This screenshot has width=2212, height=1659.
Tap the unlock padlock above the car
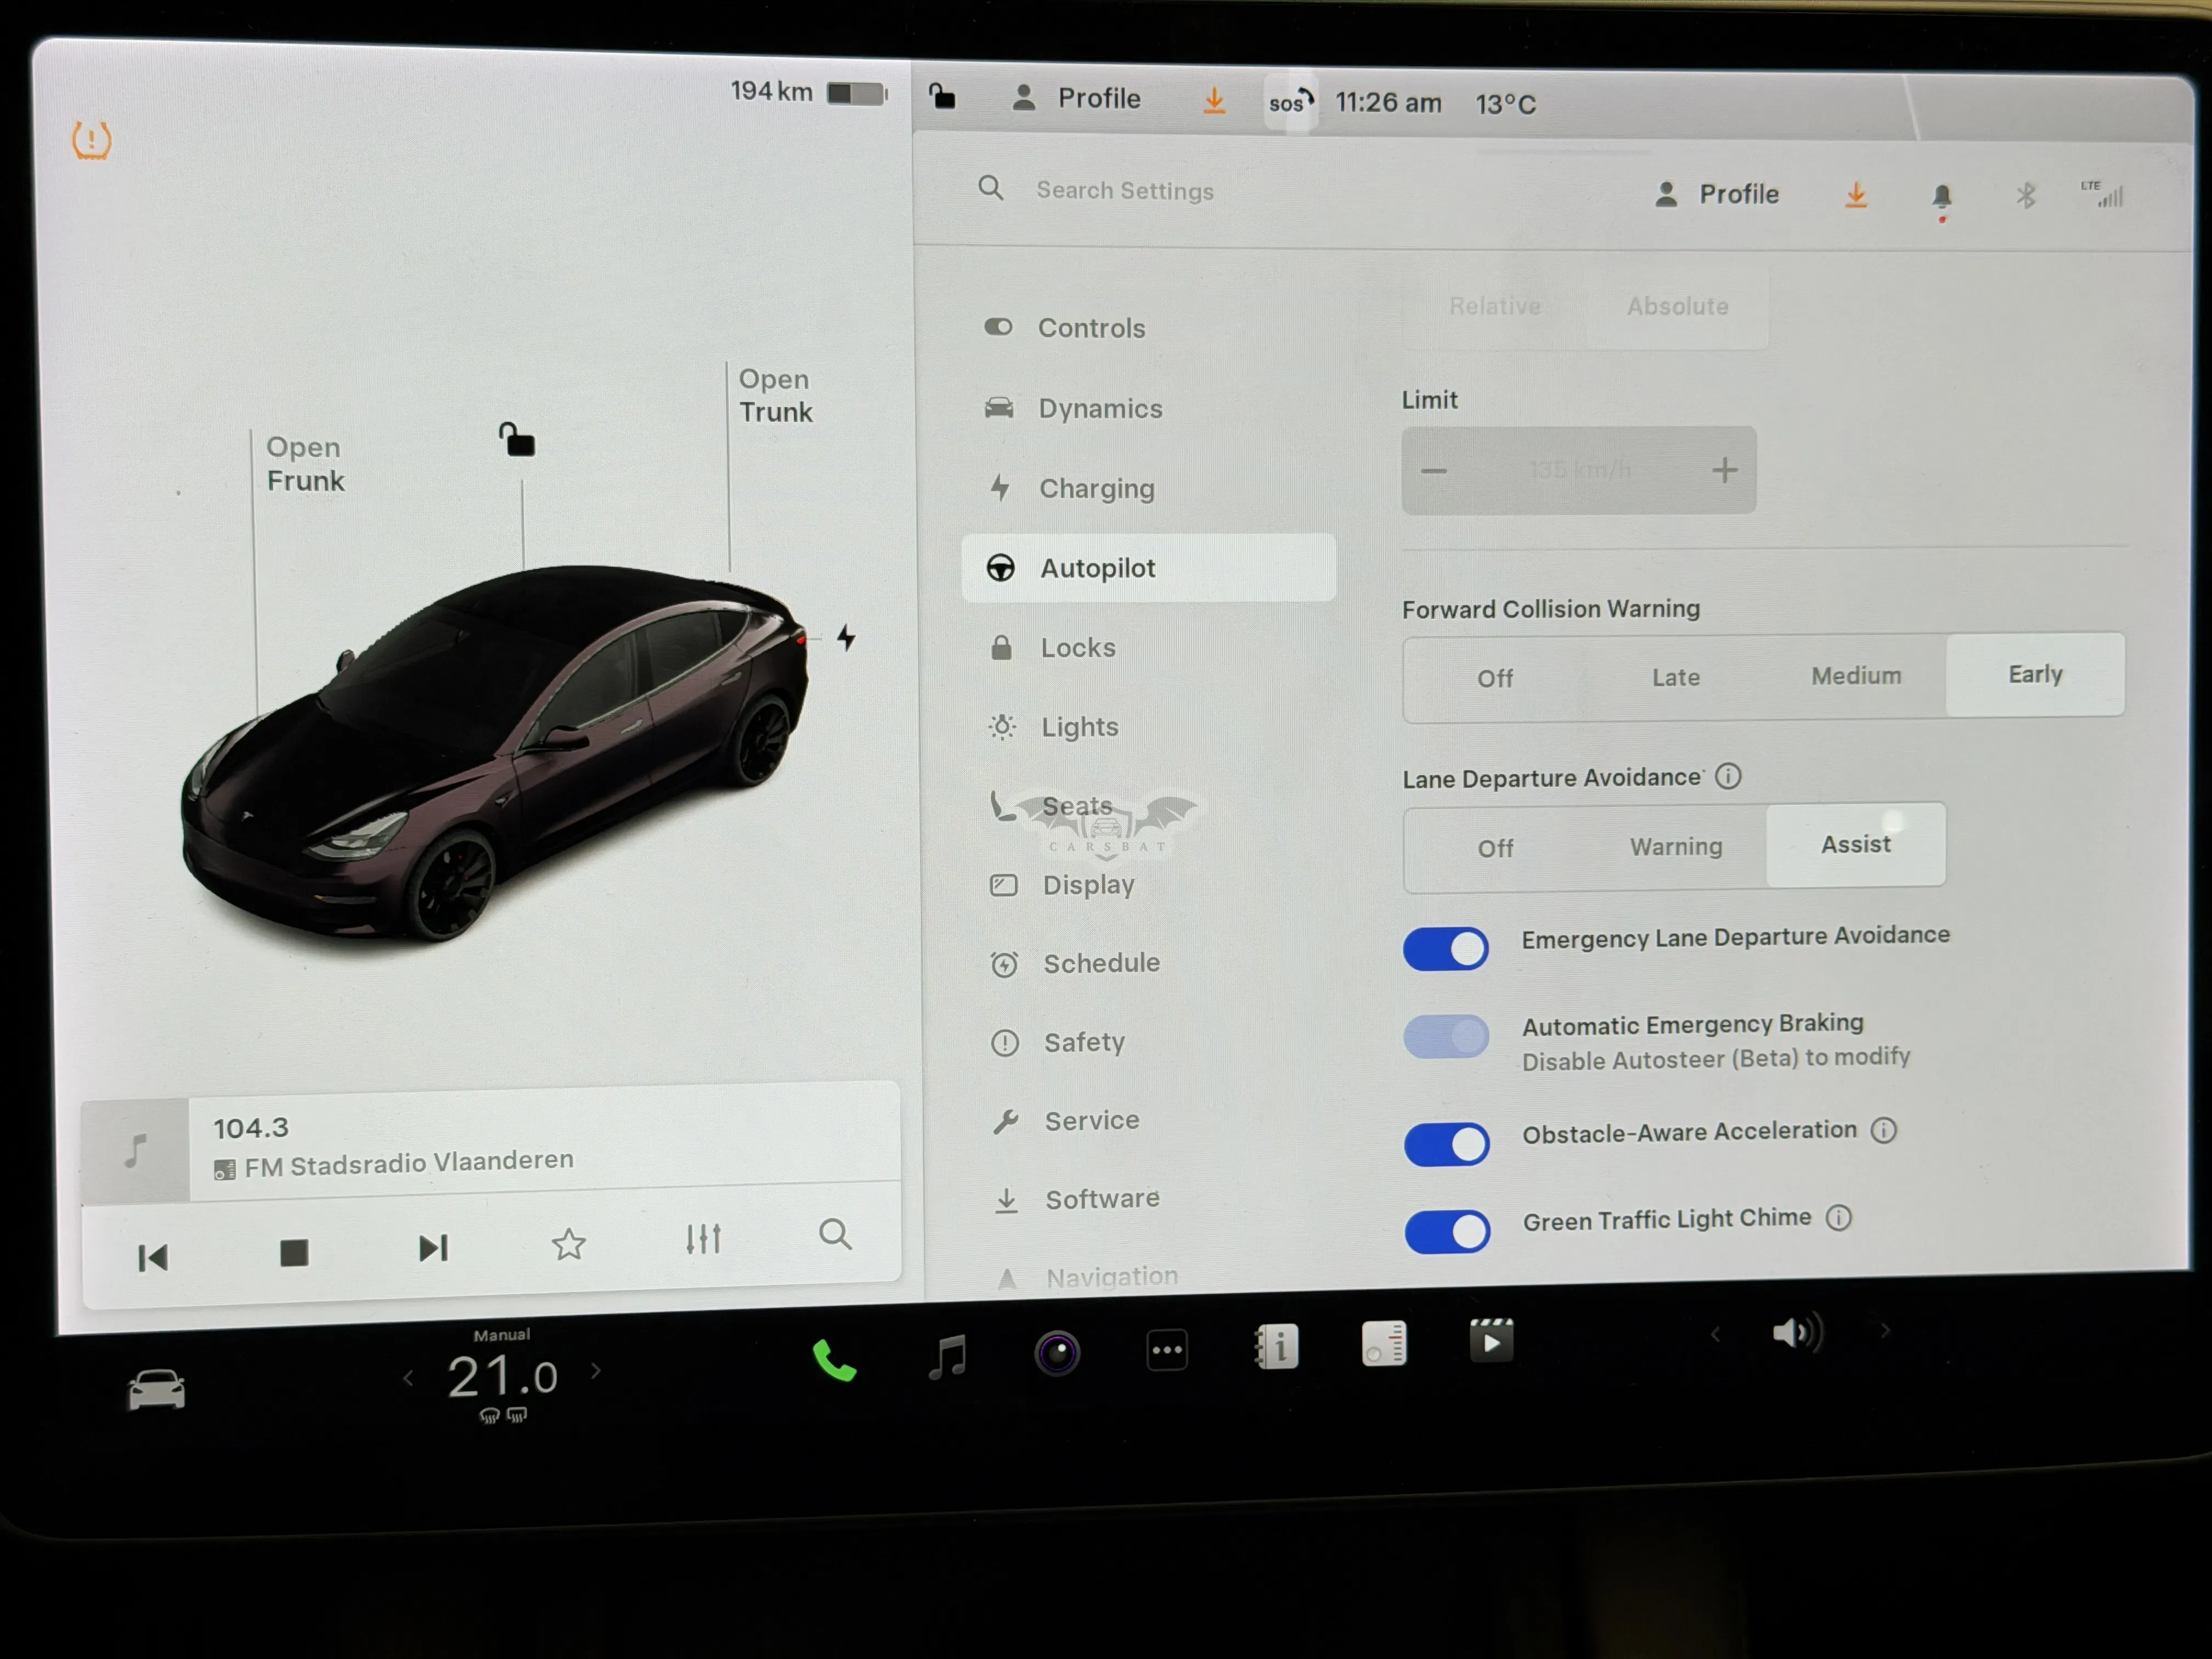click(x=517, y=439)
